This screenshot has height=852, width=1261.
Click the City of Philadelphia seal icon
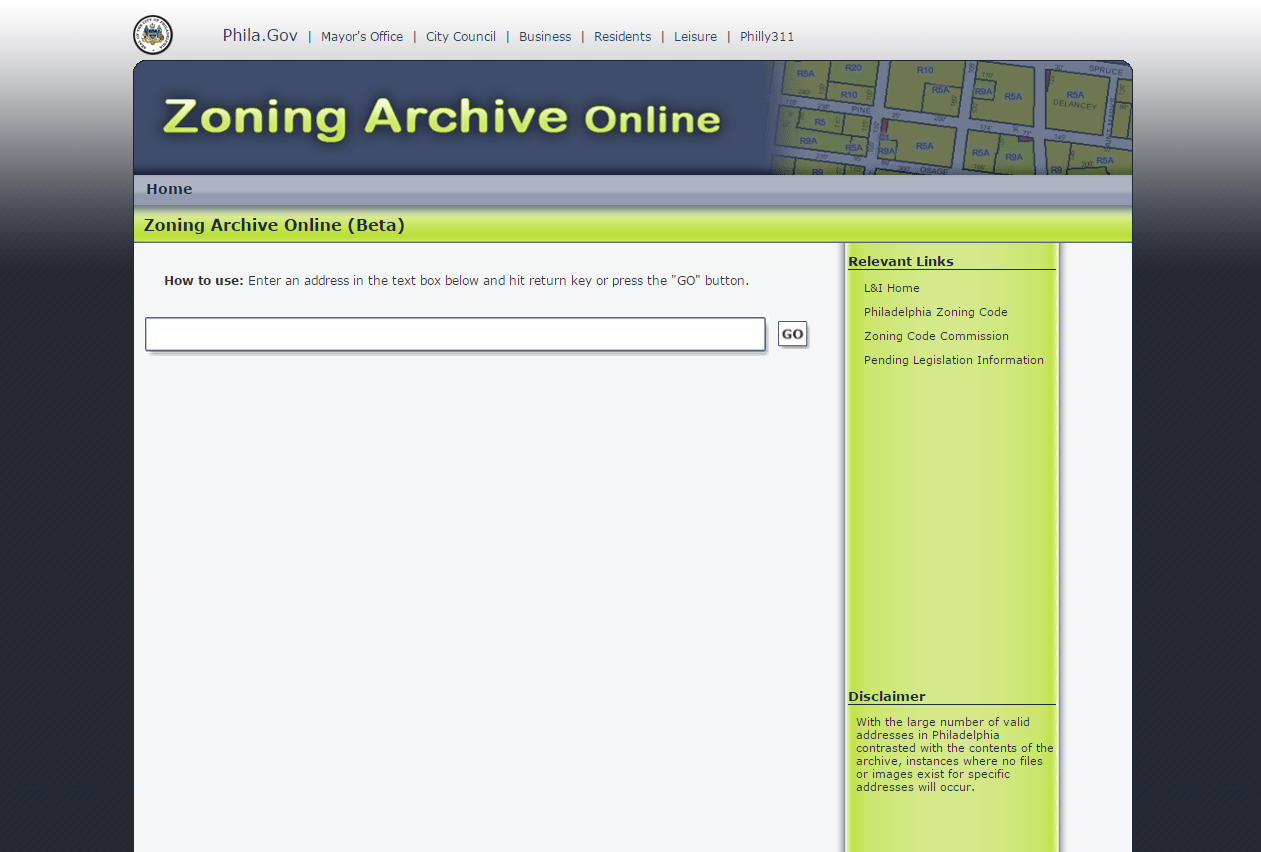[153, 35]
